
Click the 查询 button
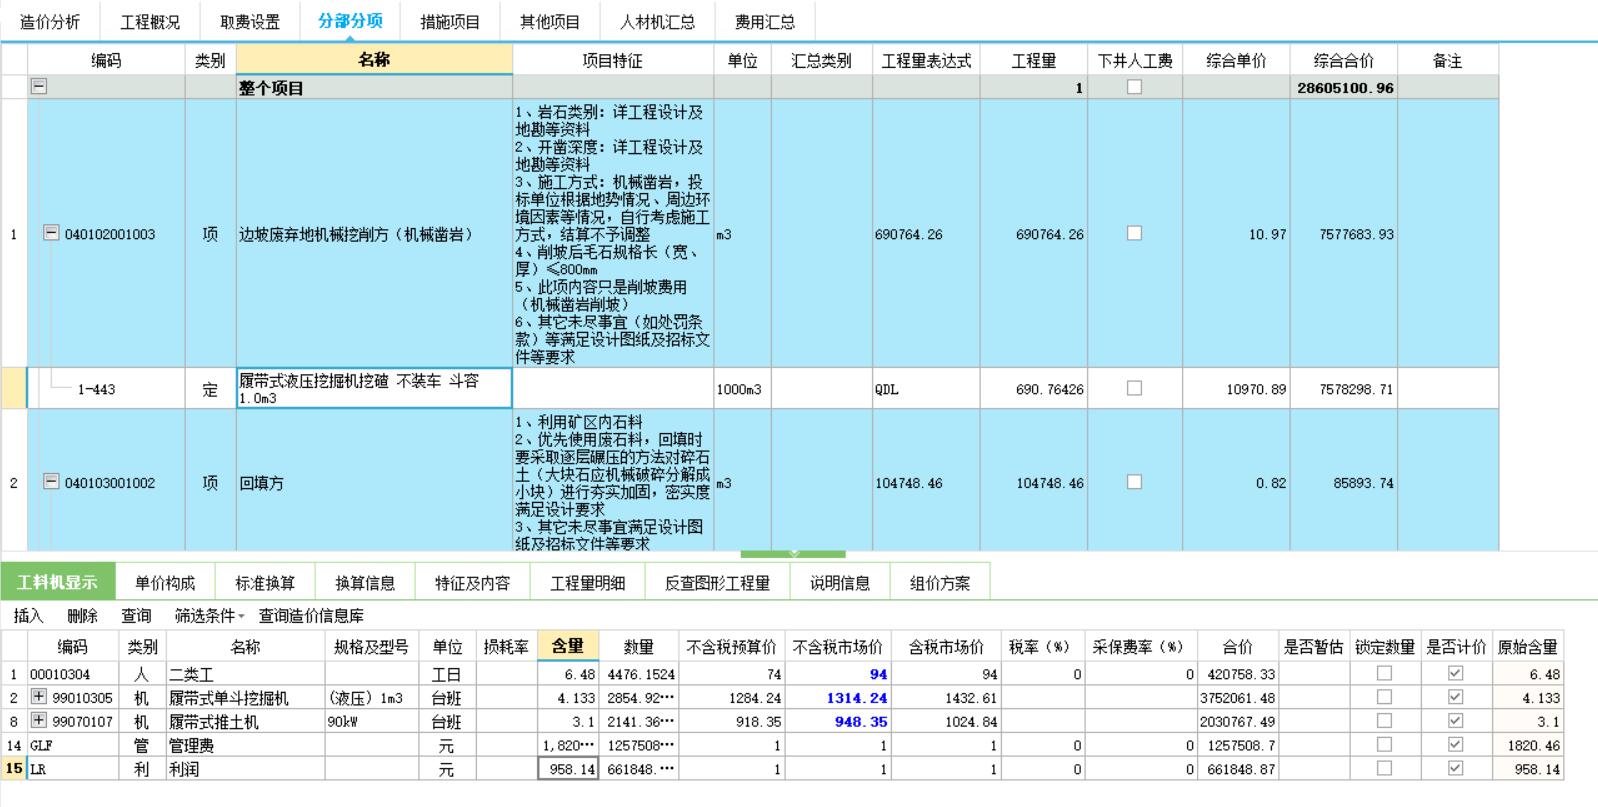point(136,616)
